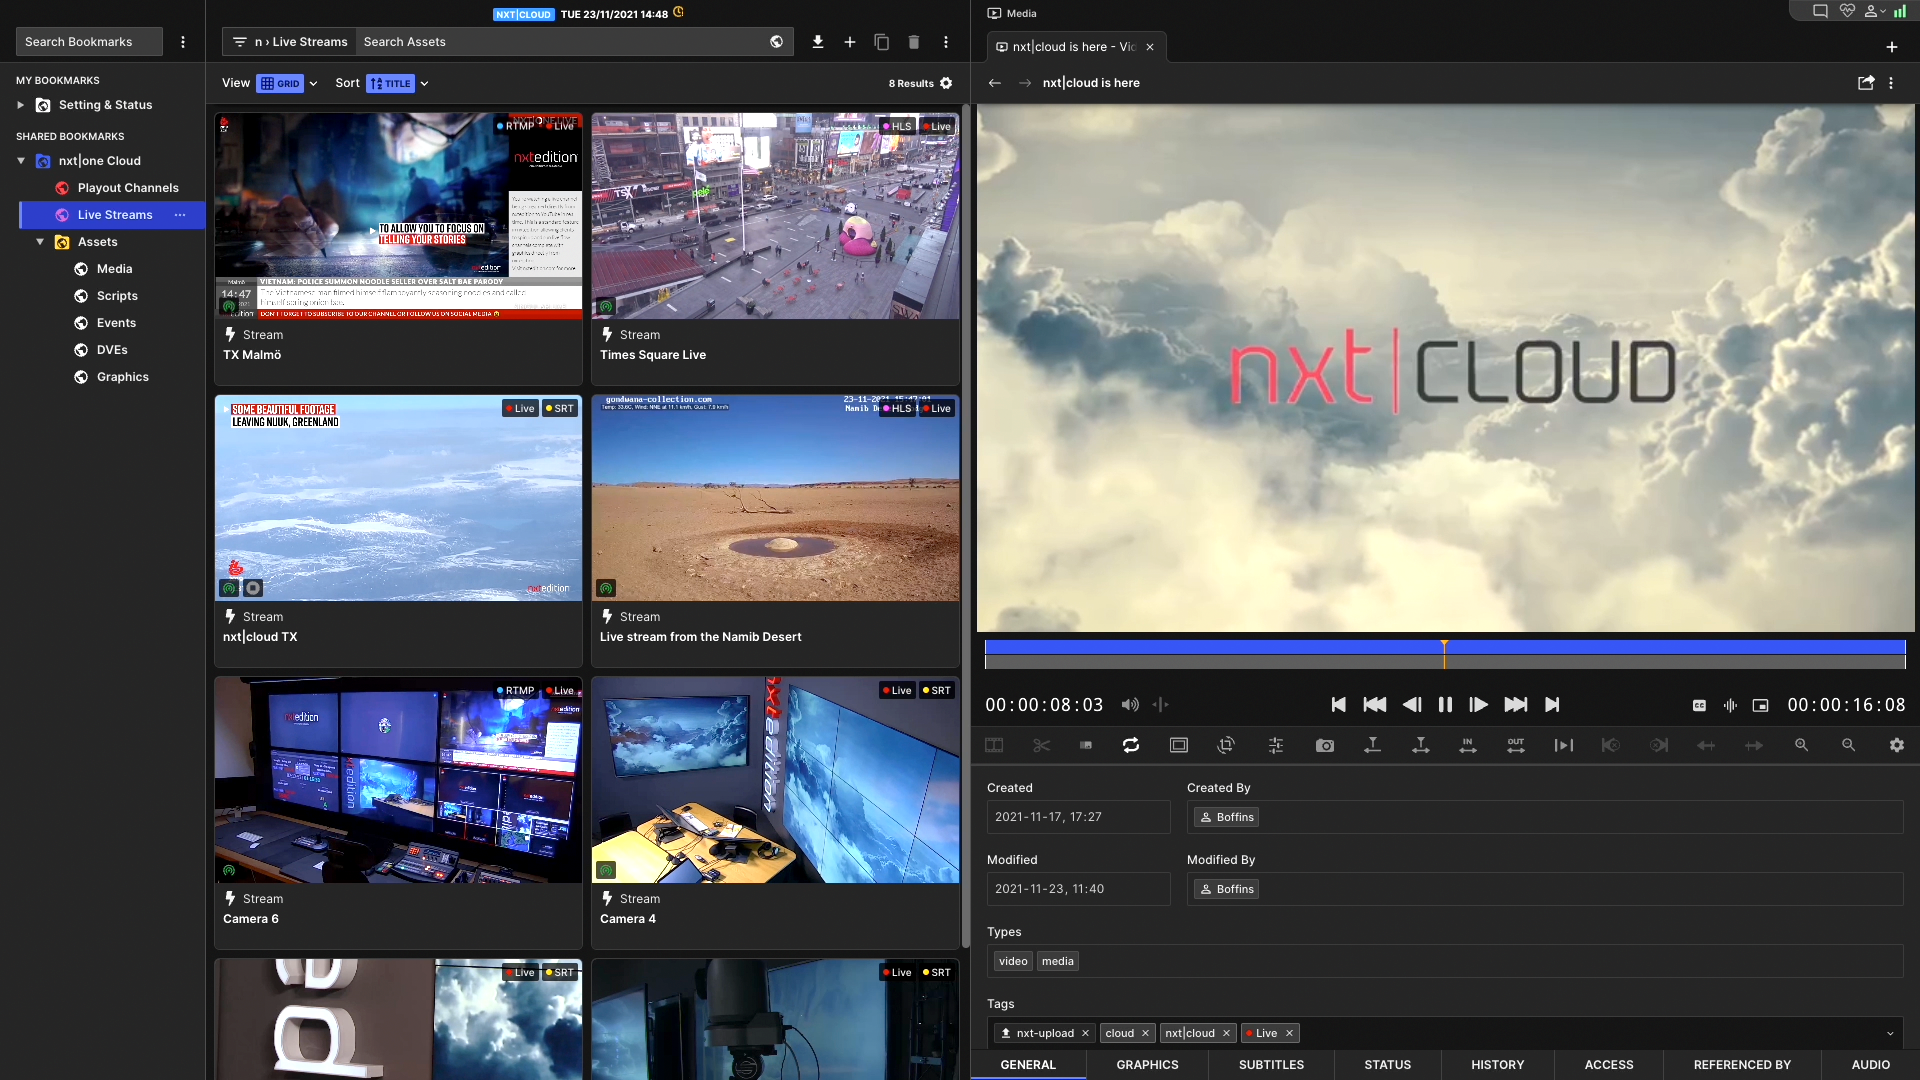Open the REFERENCED BY tab

coord(1742,1065)
